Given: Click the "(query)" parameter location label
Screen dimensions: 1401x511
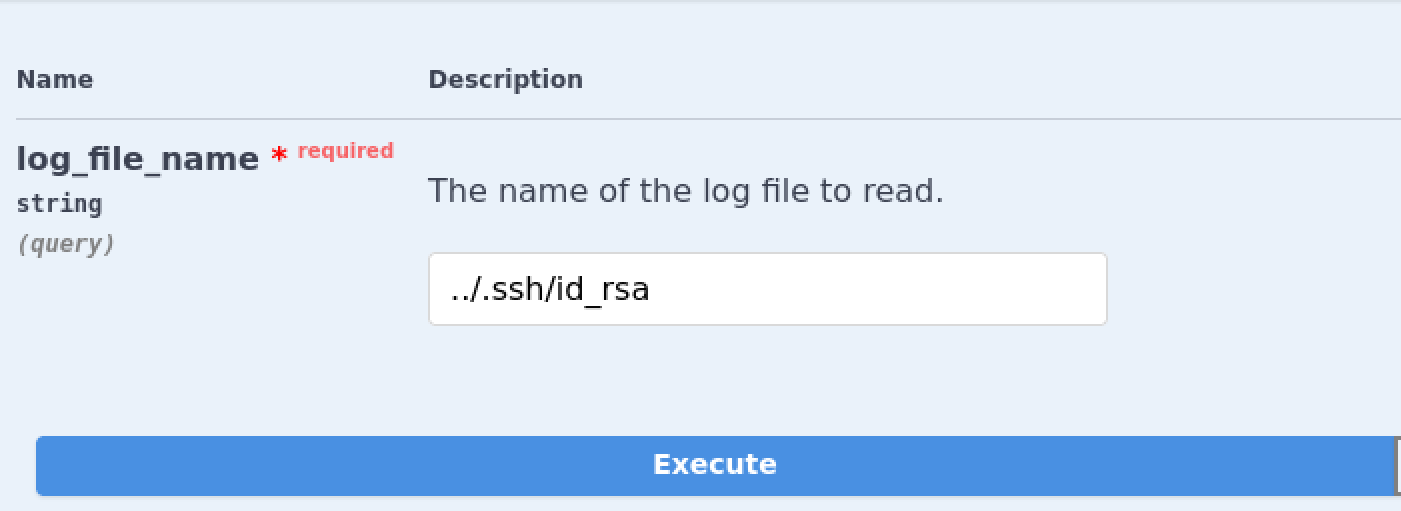Looking at the screenshot, I should [x=66, y=244].
